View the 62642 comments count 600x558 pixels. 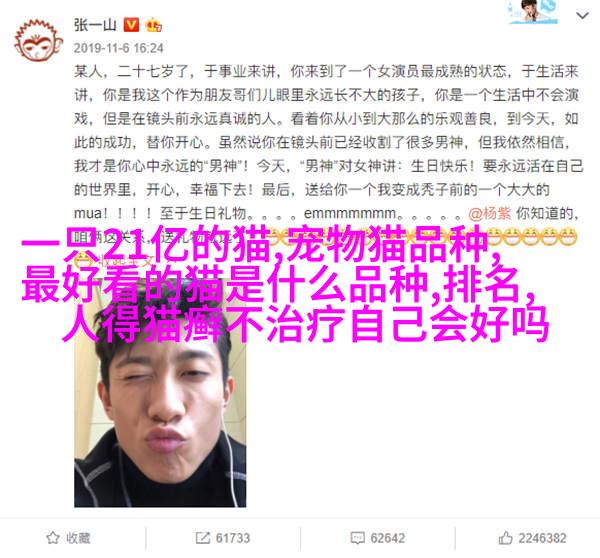point(388,538)
